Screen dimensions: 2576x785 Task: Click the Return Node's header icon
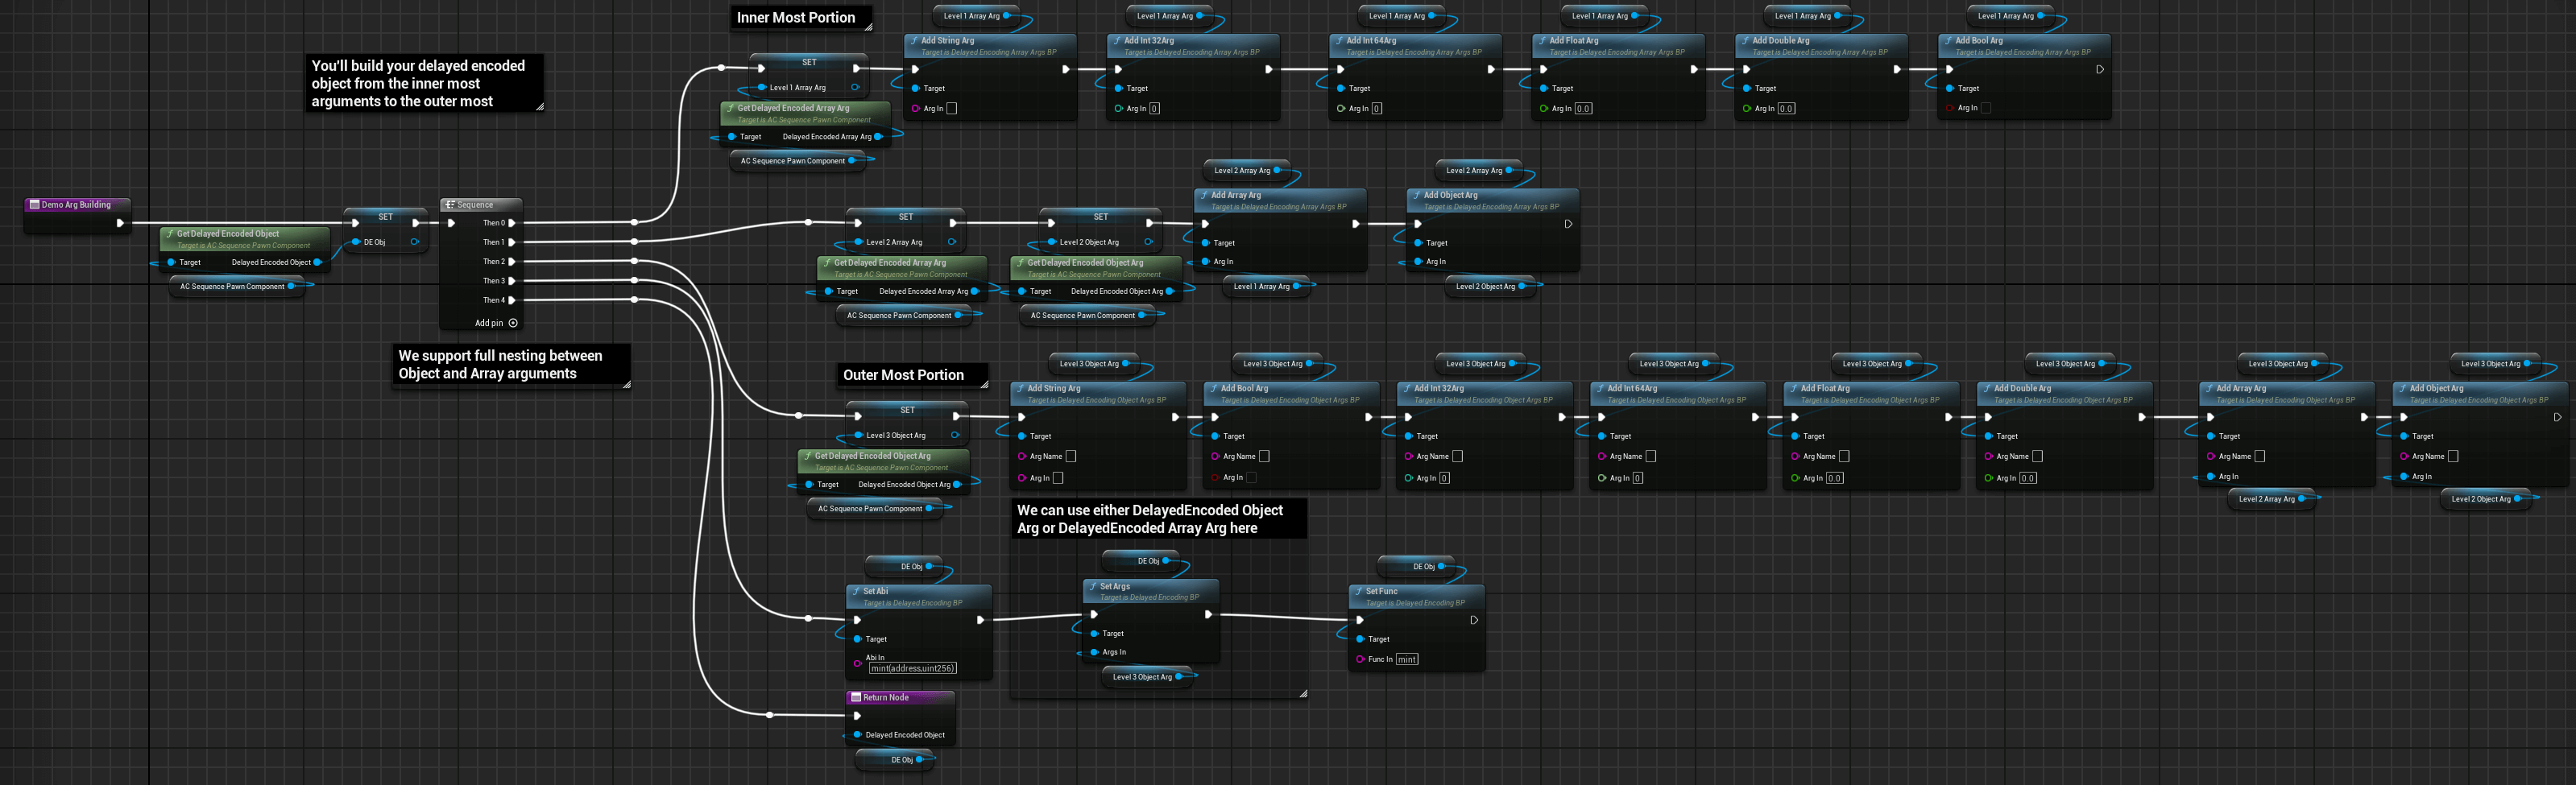click(x=855, y=698)
